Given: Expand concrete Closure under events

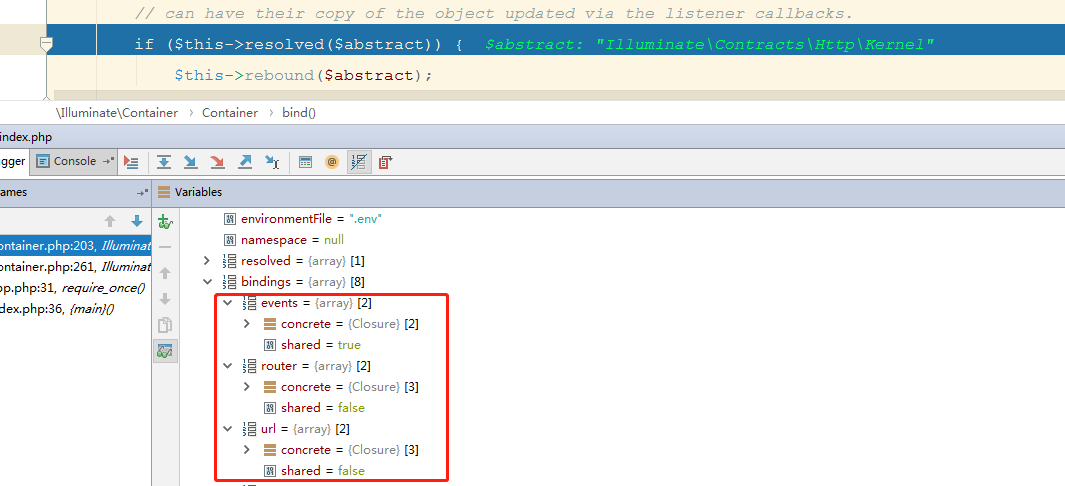Looking at the screenshot, I should [x=247, y=324].
